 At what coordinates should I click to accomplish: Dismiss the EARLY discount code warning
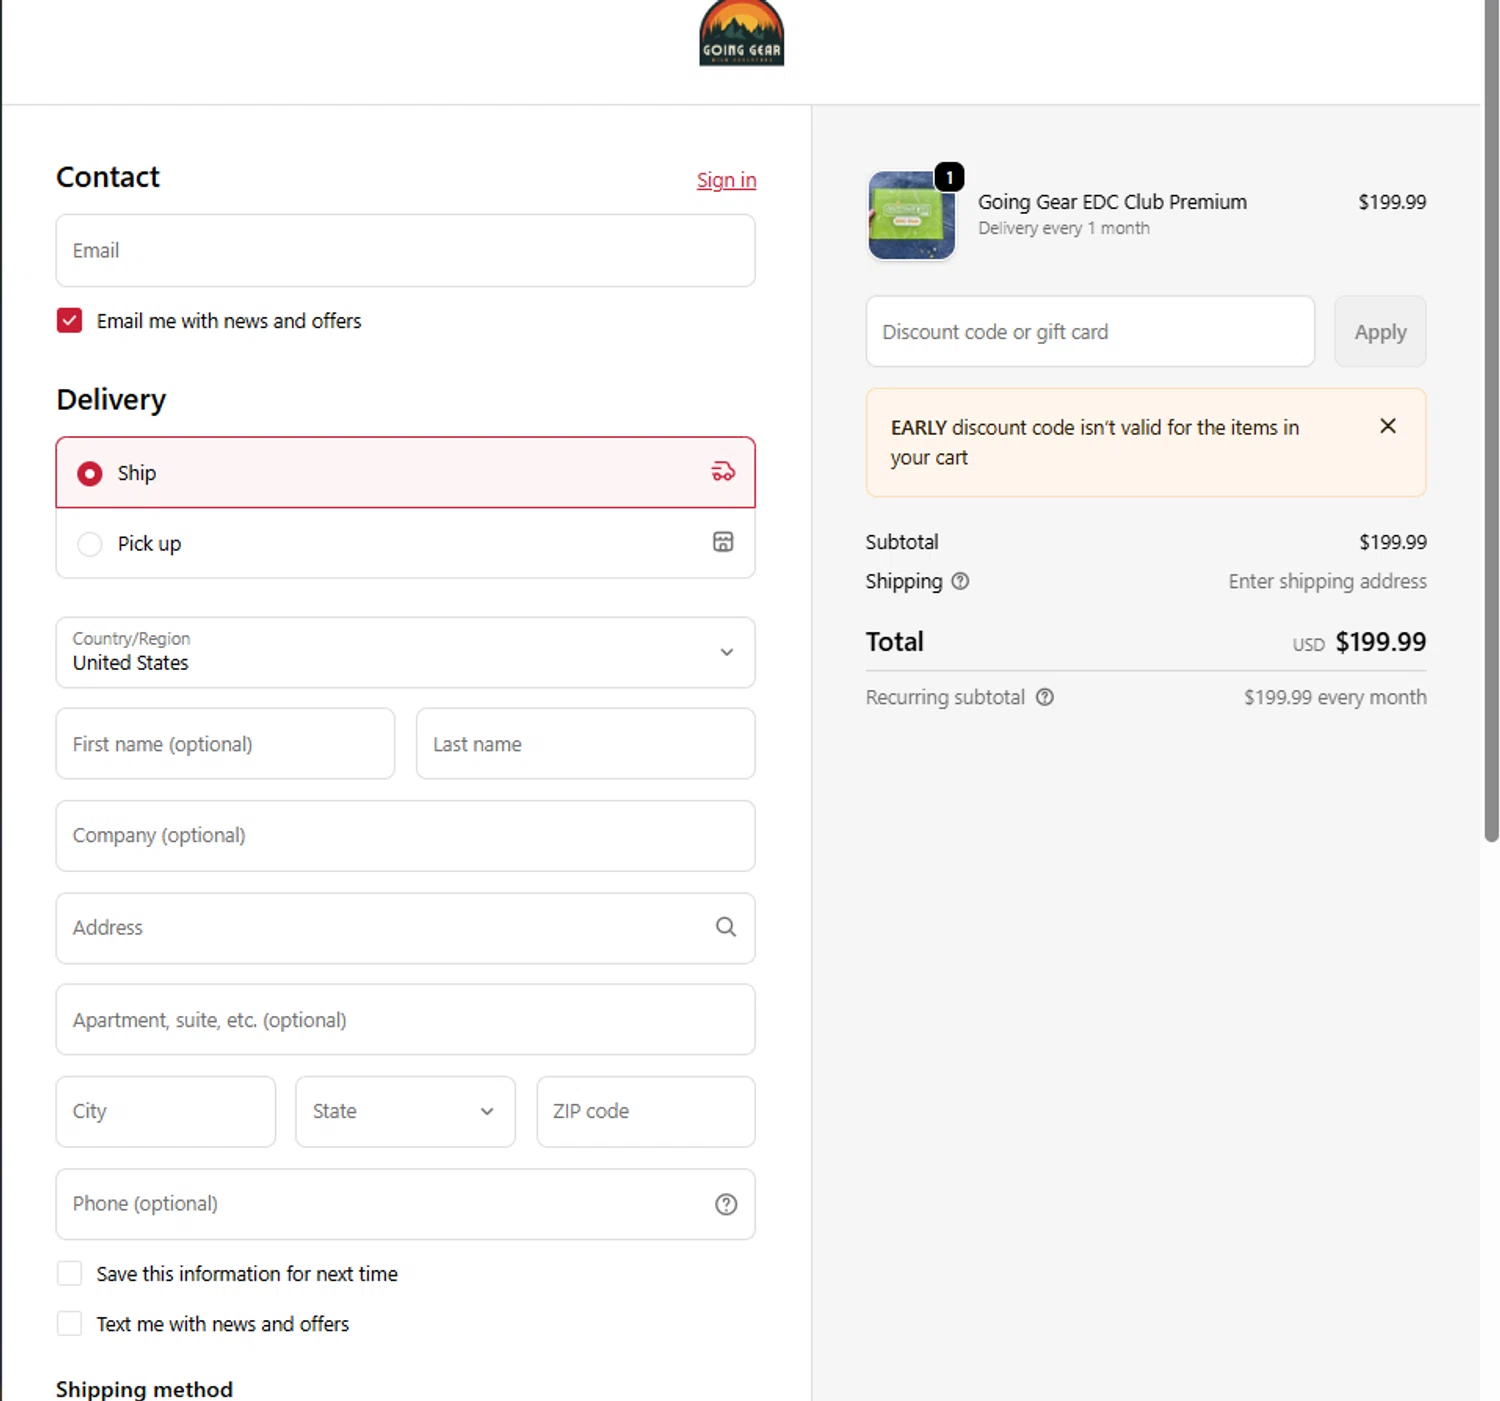coord(1388,426)
